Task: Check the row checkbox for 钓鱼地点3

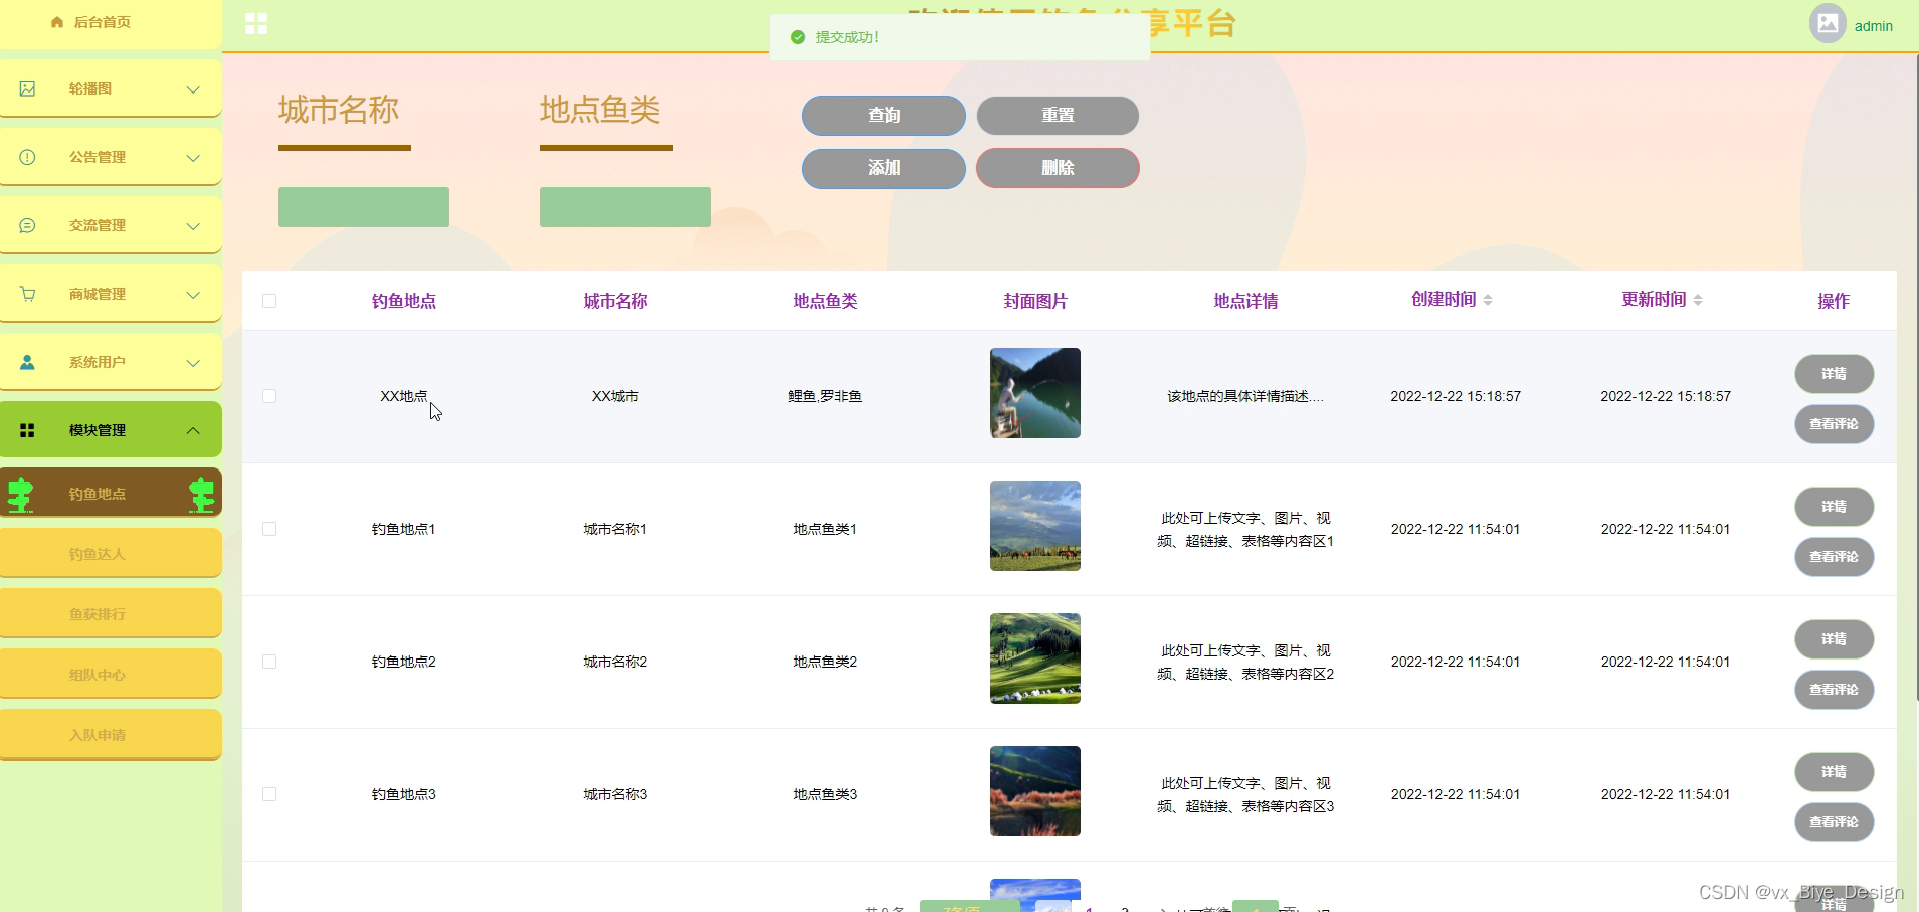Action: point(269,794)
